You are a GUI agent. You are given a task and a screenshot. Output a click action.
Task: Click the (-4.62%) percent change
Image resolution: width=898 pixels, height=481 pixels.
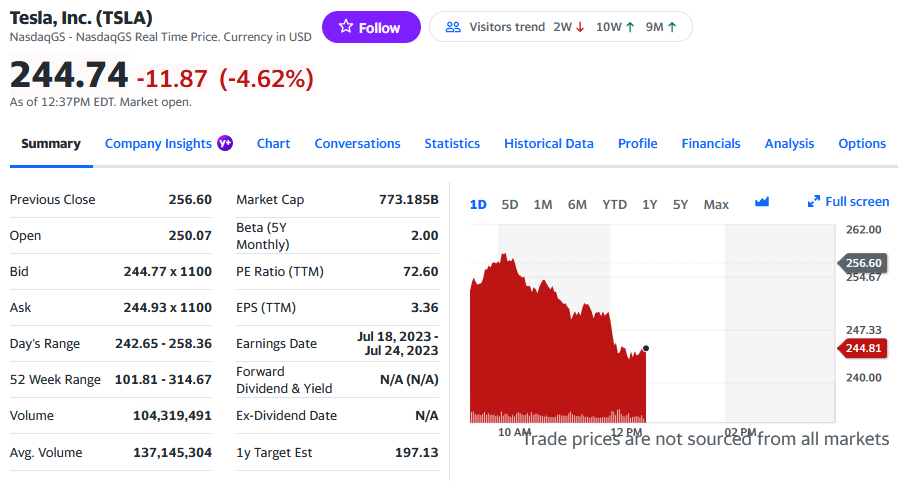[x=266, y=78]
